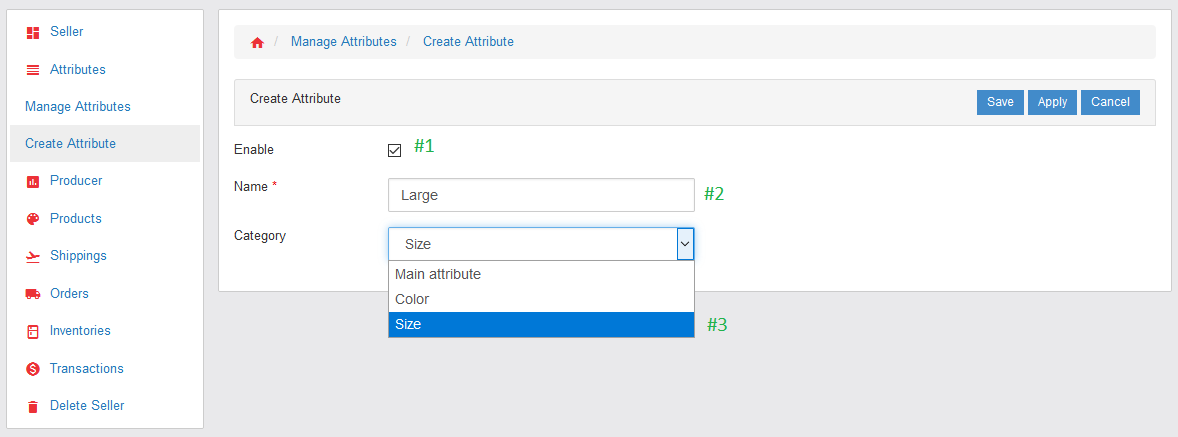Click into the Name input field

[541, 195]
